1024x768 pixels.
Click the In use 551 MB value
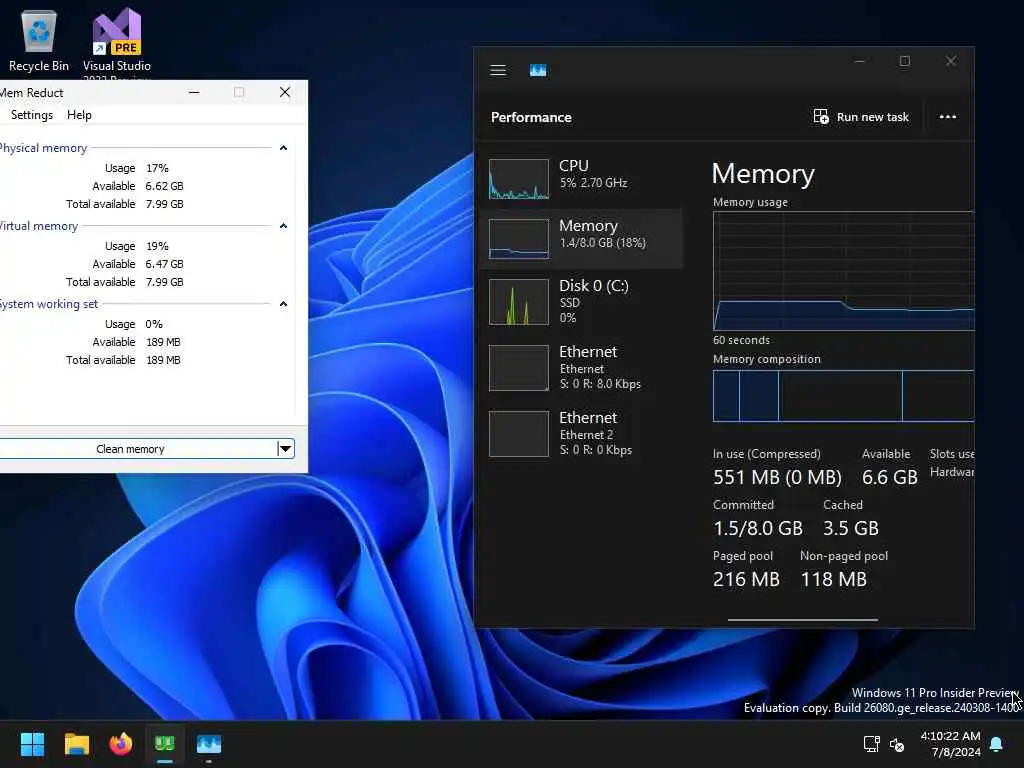tap(777, 477)
